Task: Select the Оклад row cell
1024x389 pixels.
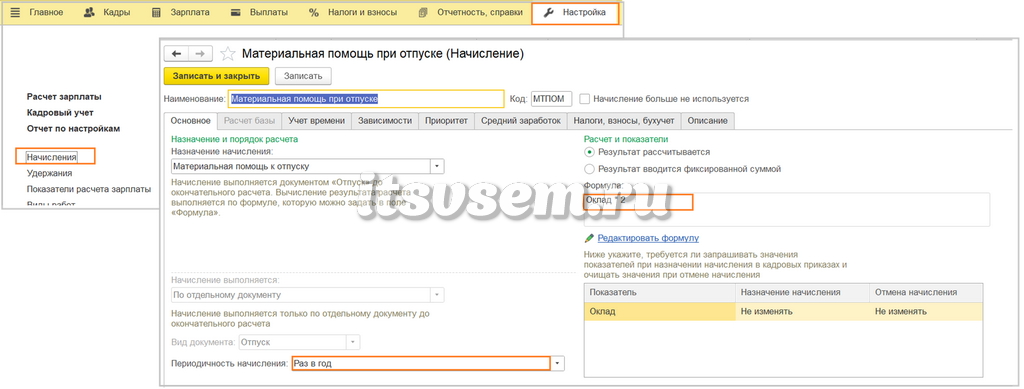Action: tap(660, 311)
